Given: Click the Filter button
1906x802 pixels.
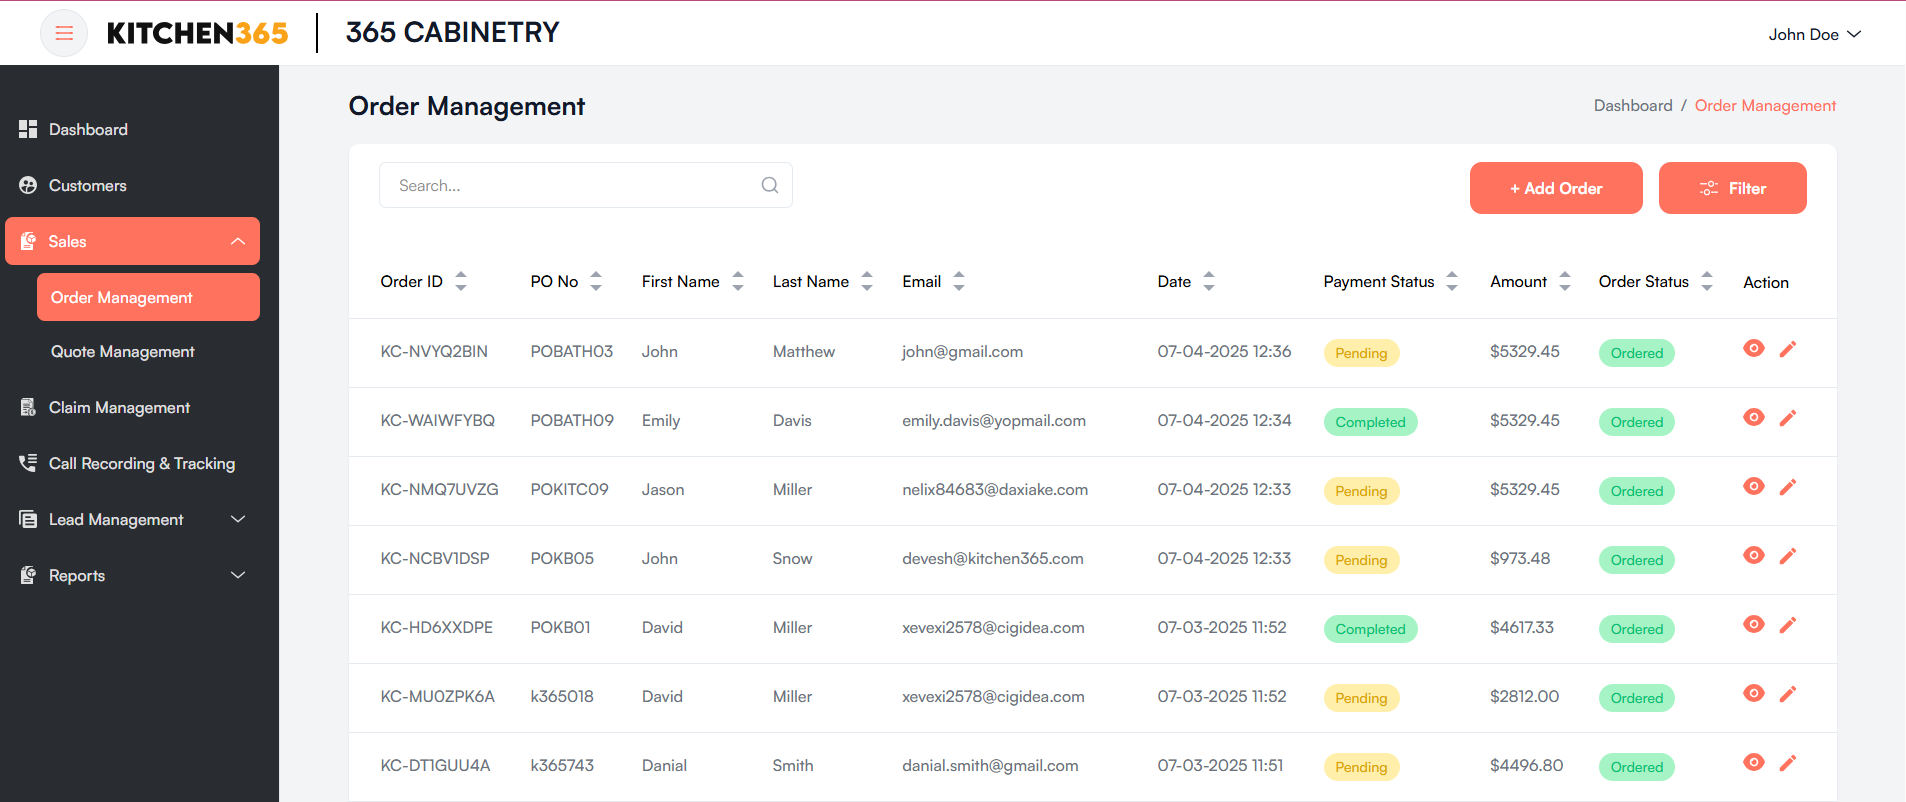Looking at the screenshot, I should point(1732,188).
